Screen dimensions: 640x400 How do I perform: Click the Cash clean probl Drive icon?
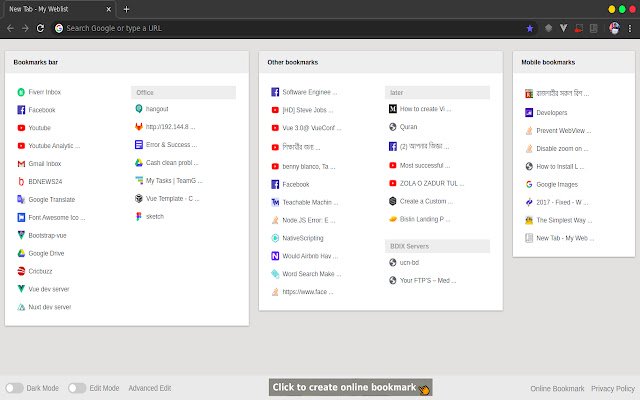[x=139, y=163]
